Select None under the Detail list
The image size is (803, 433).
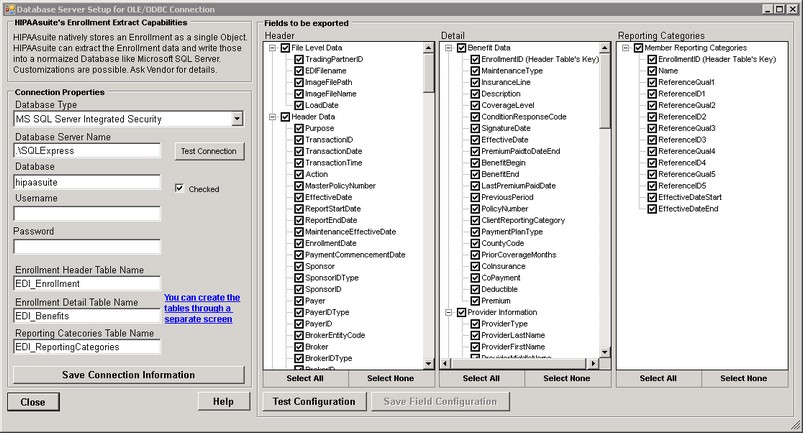pos(567,378)
